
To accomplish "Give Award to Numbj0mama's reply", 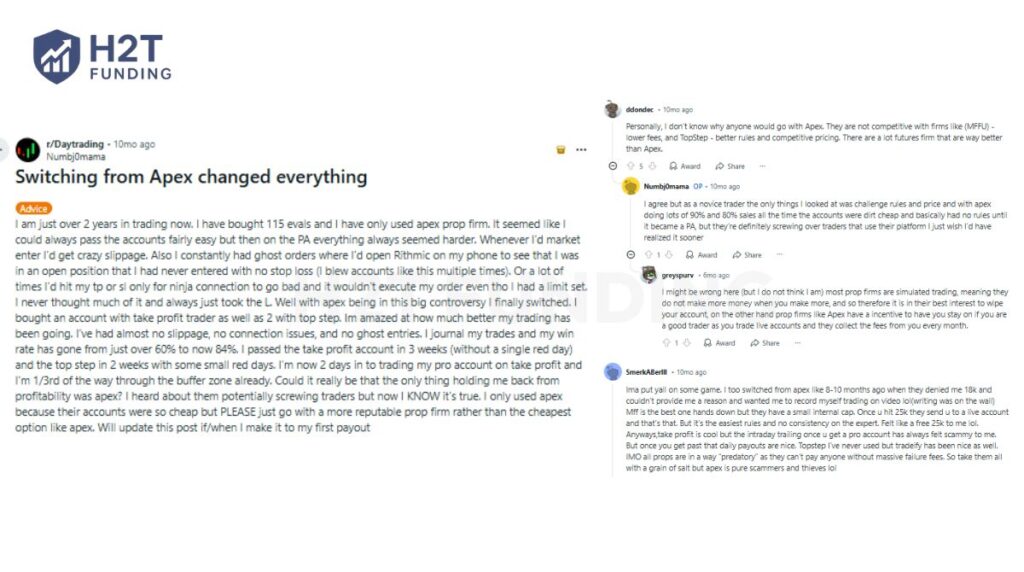I will pyautogui.click(x=702, y=255).
